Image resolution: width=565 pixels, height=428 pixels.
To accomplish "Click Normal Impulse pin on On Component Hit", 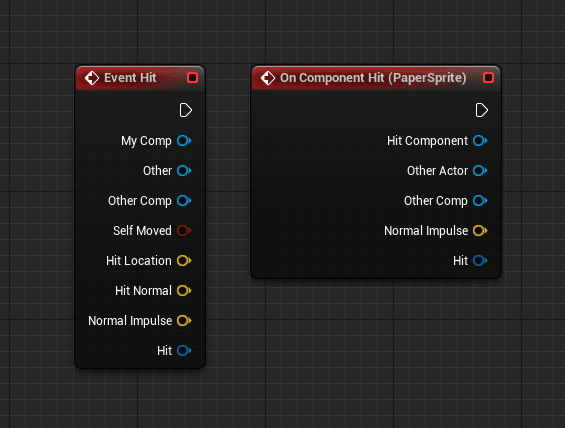I will [x=480, y=231].
